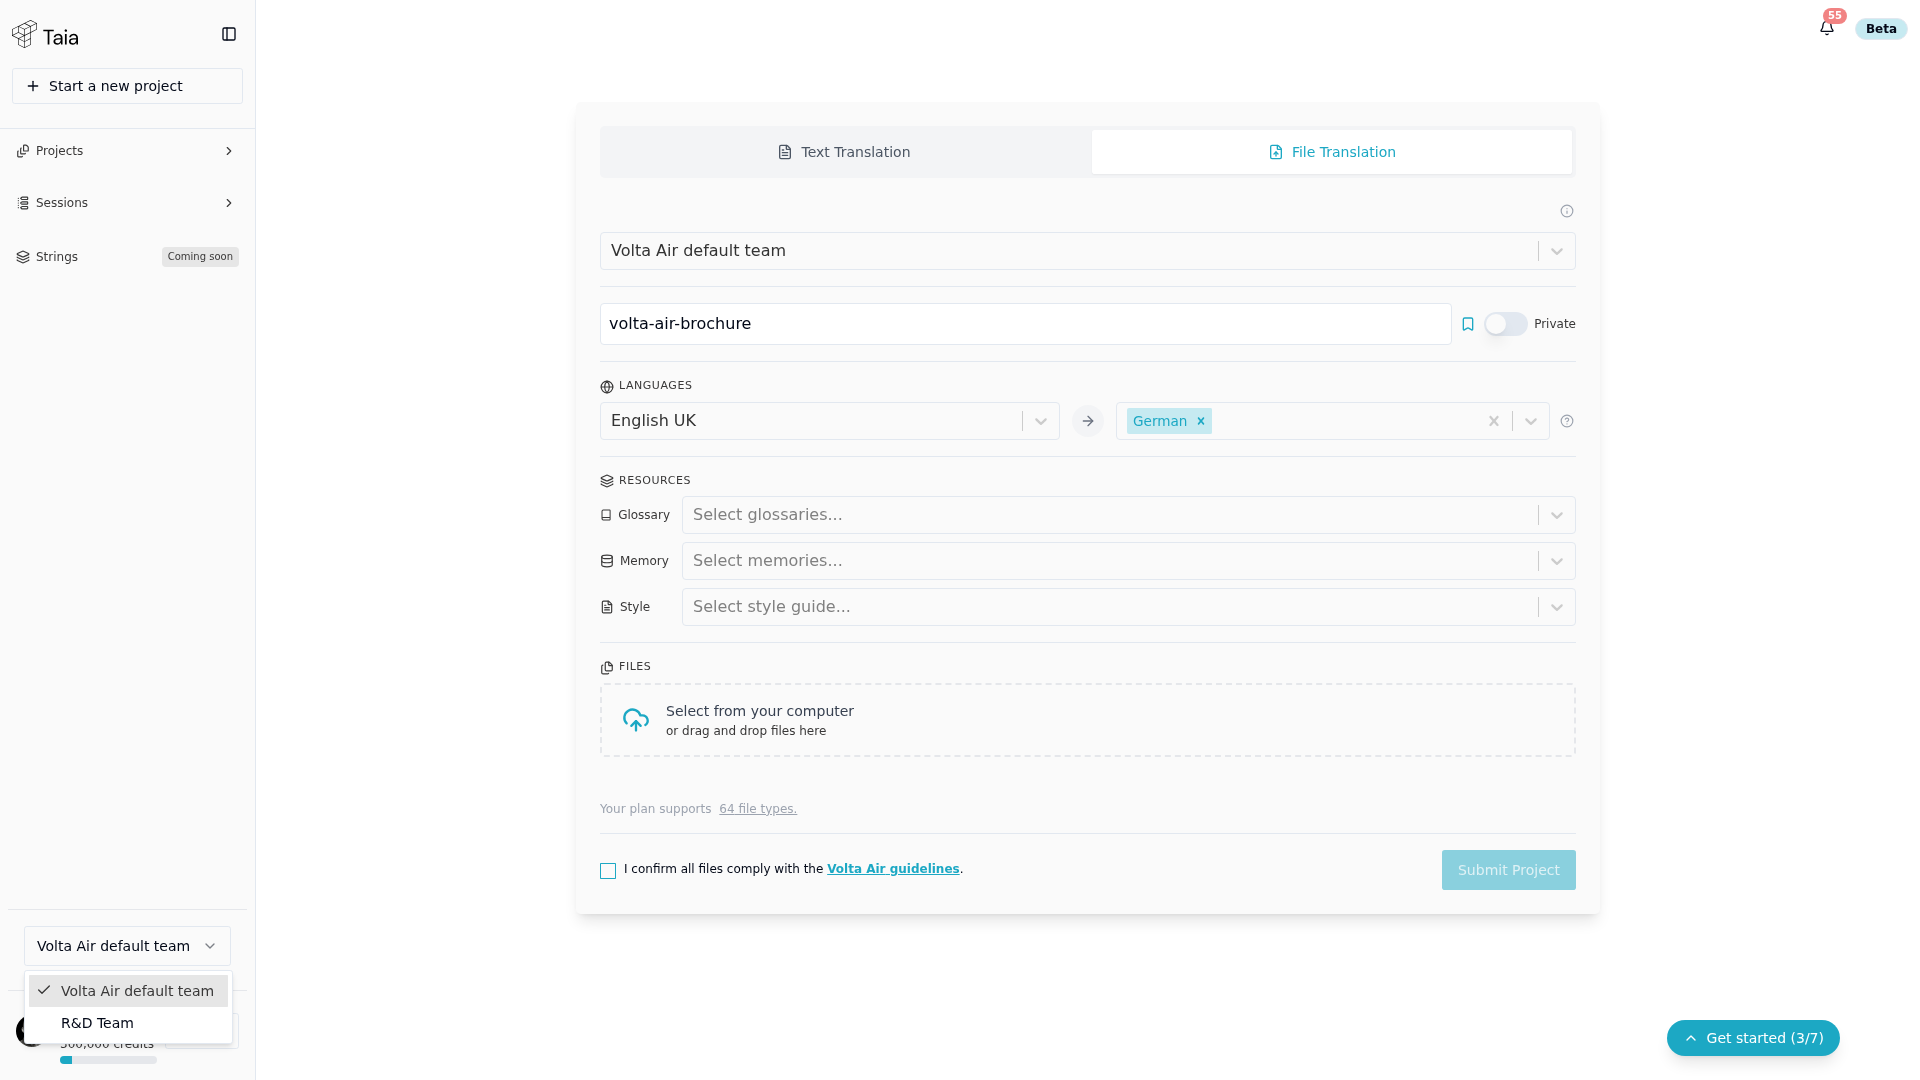Click the Coming soon badge
The image size is (1920, 1080).
pos(200,257)
